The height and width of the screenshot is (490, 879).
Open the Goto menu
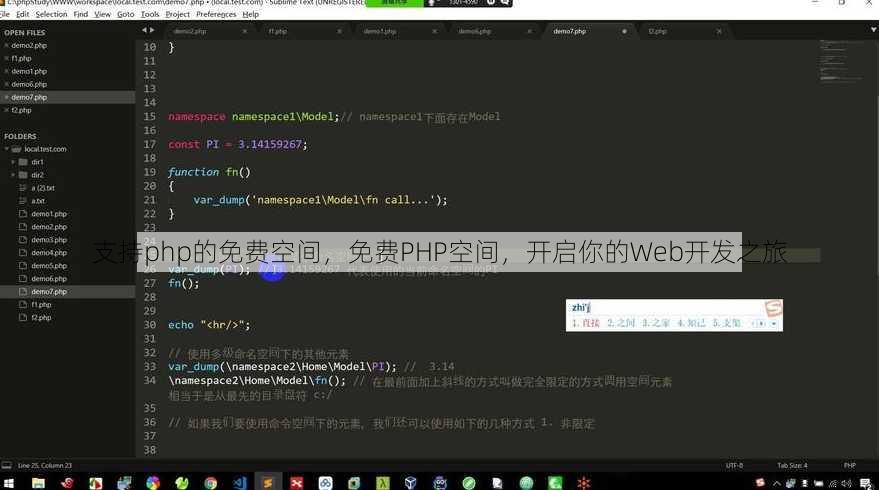(x=126, y=14)
